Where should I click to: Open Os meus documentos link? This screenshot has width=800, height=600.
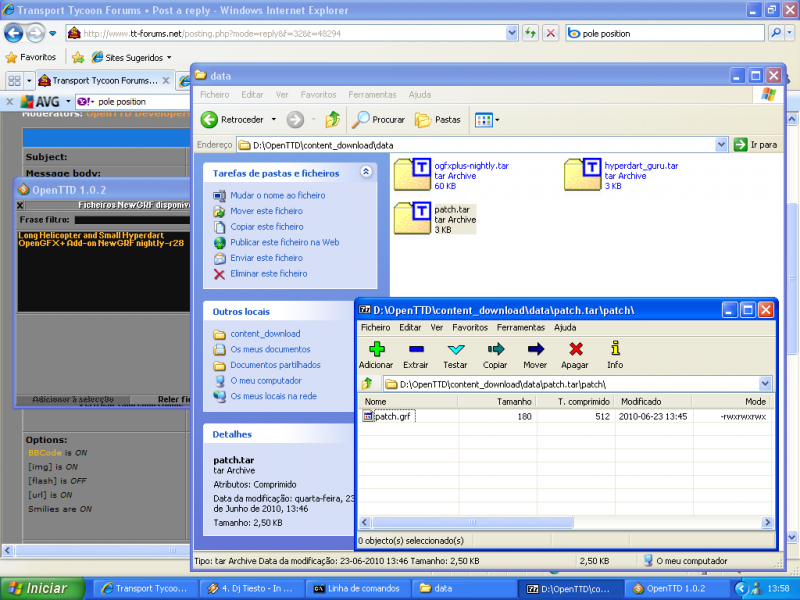[270, 349]
